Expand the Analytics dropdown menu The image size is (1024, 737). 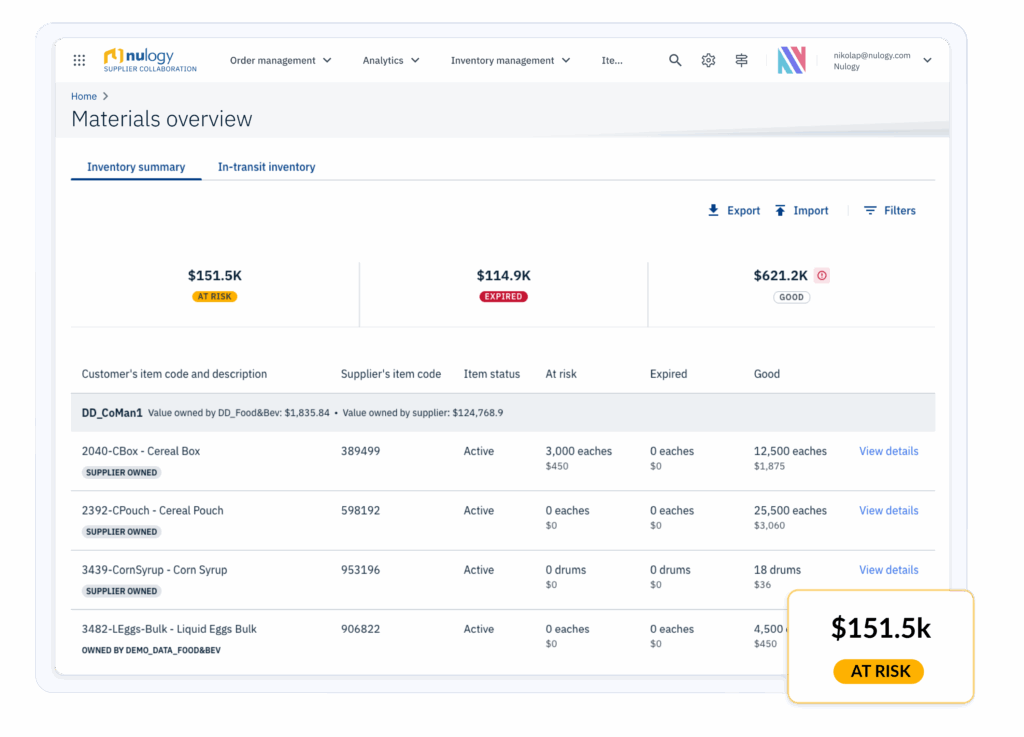click(391, 61)
